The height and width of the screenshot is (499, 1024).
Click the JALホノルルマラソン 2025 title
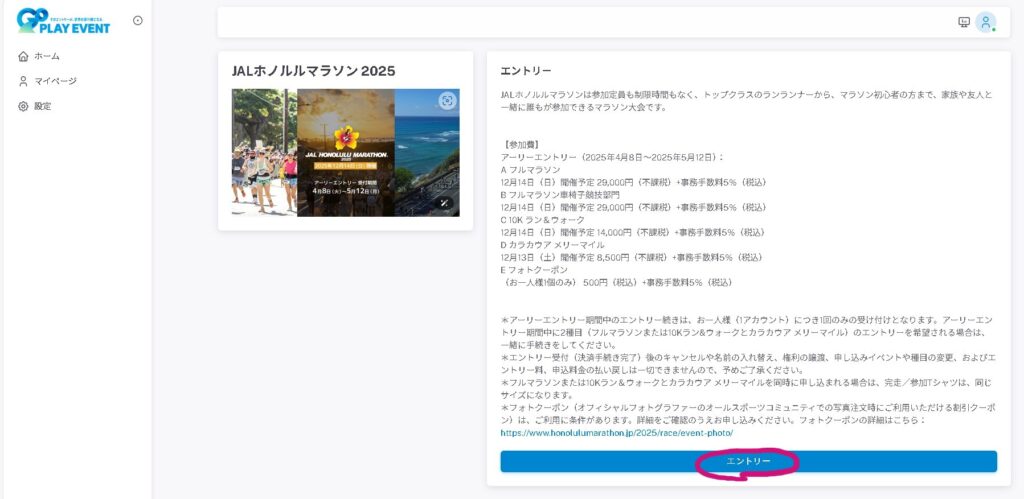(x=313, y=71)
